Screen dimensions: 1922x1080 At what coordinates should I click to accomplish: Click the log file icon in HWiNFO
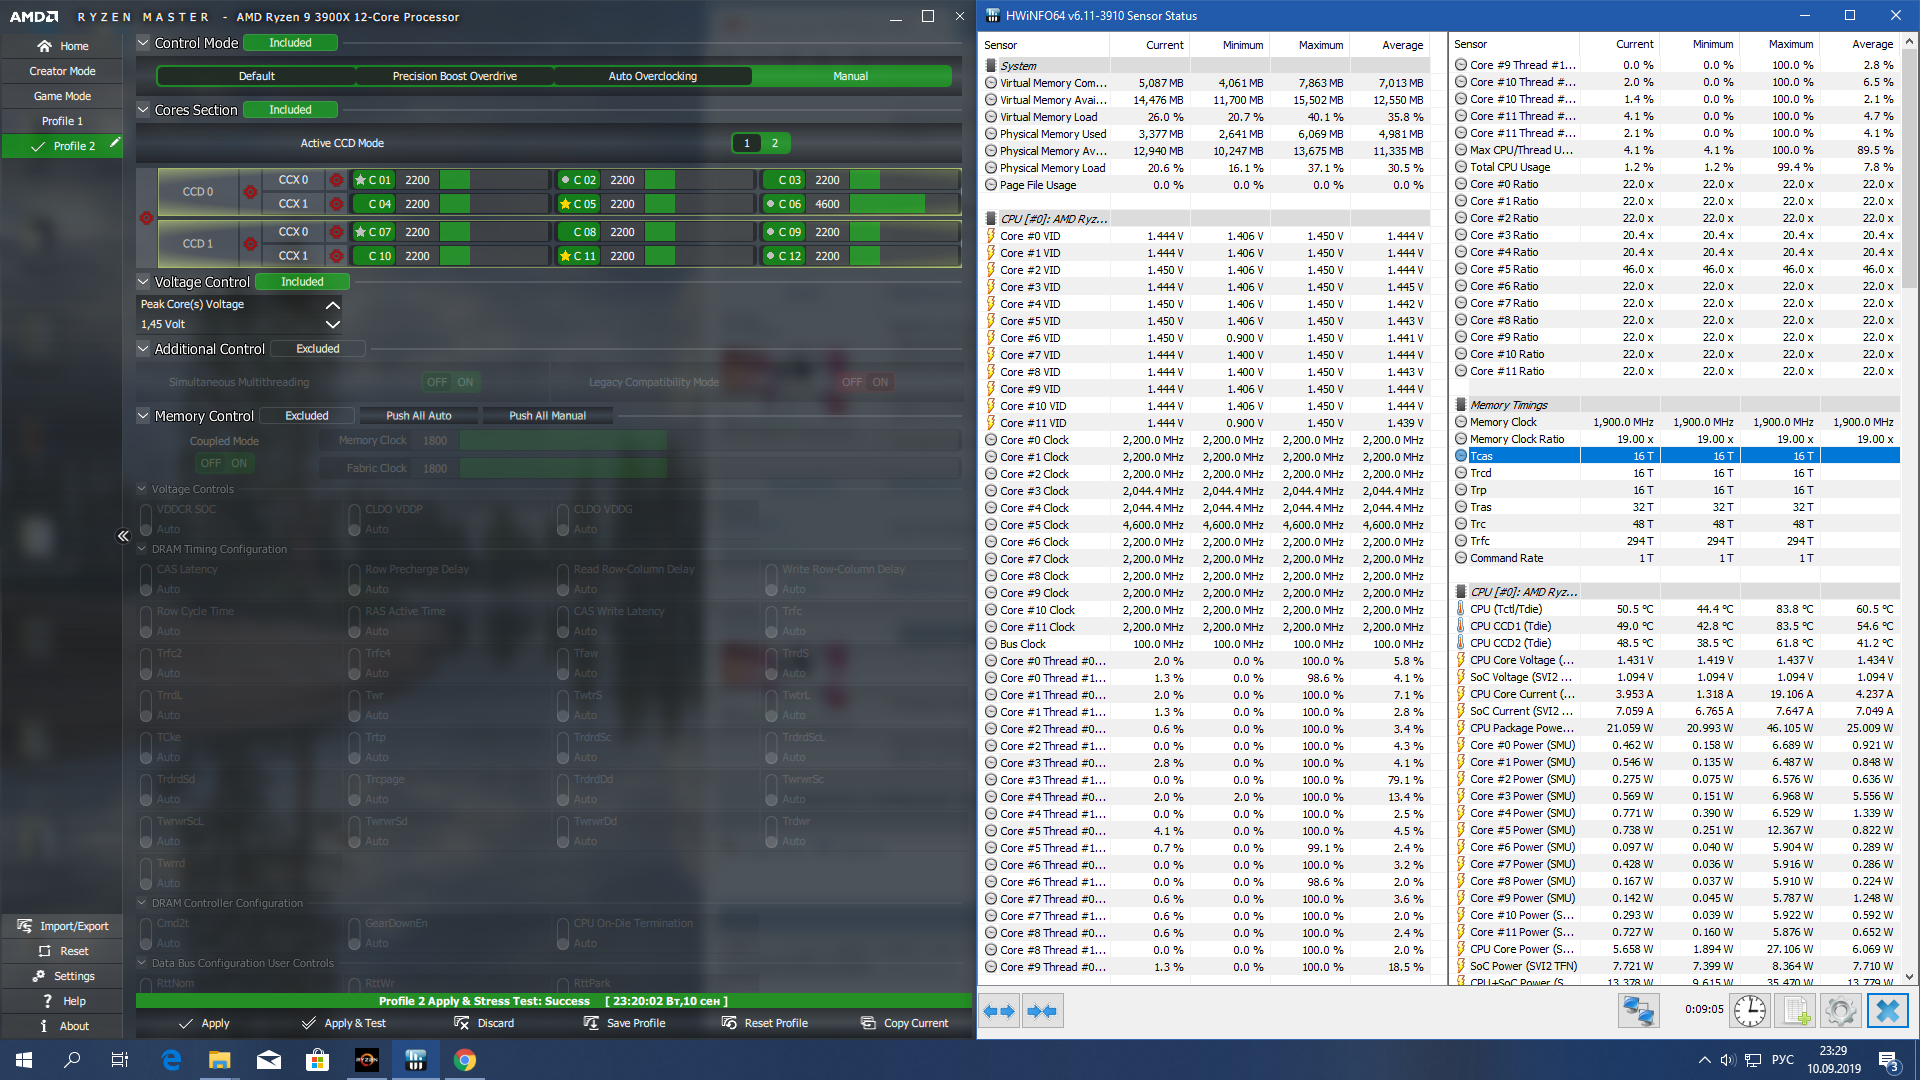point(1795,1011)
